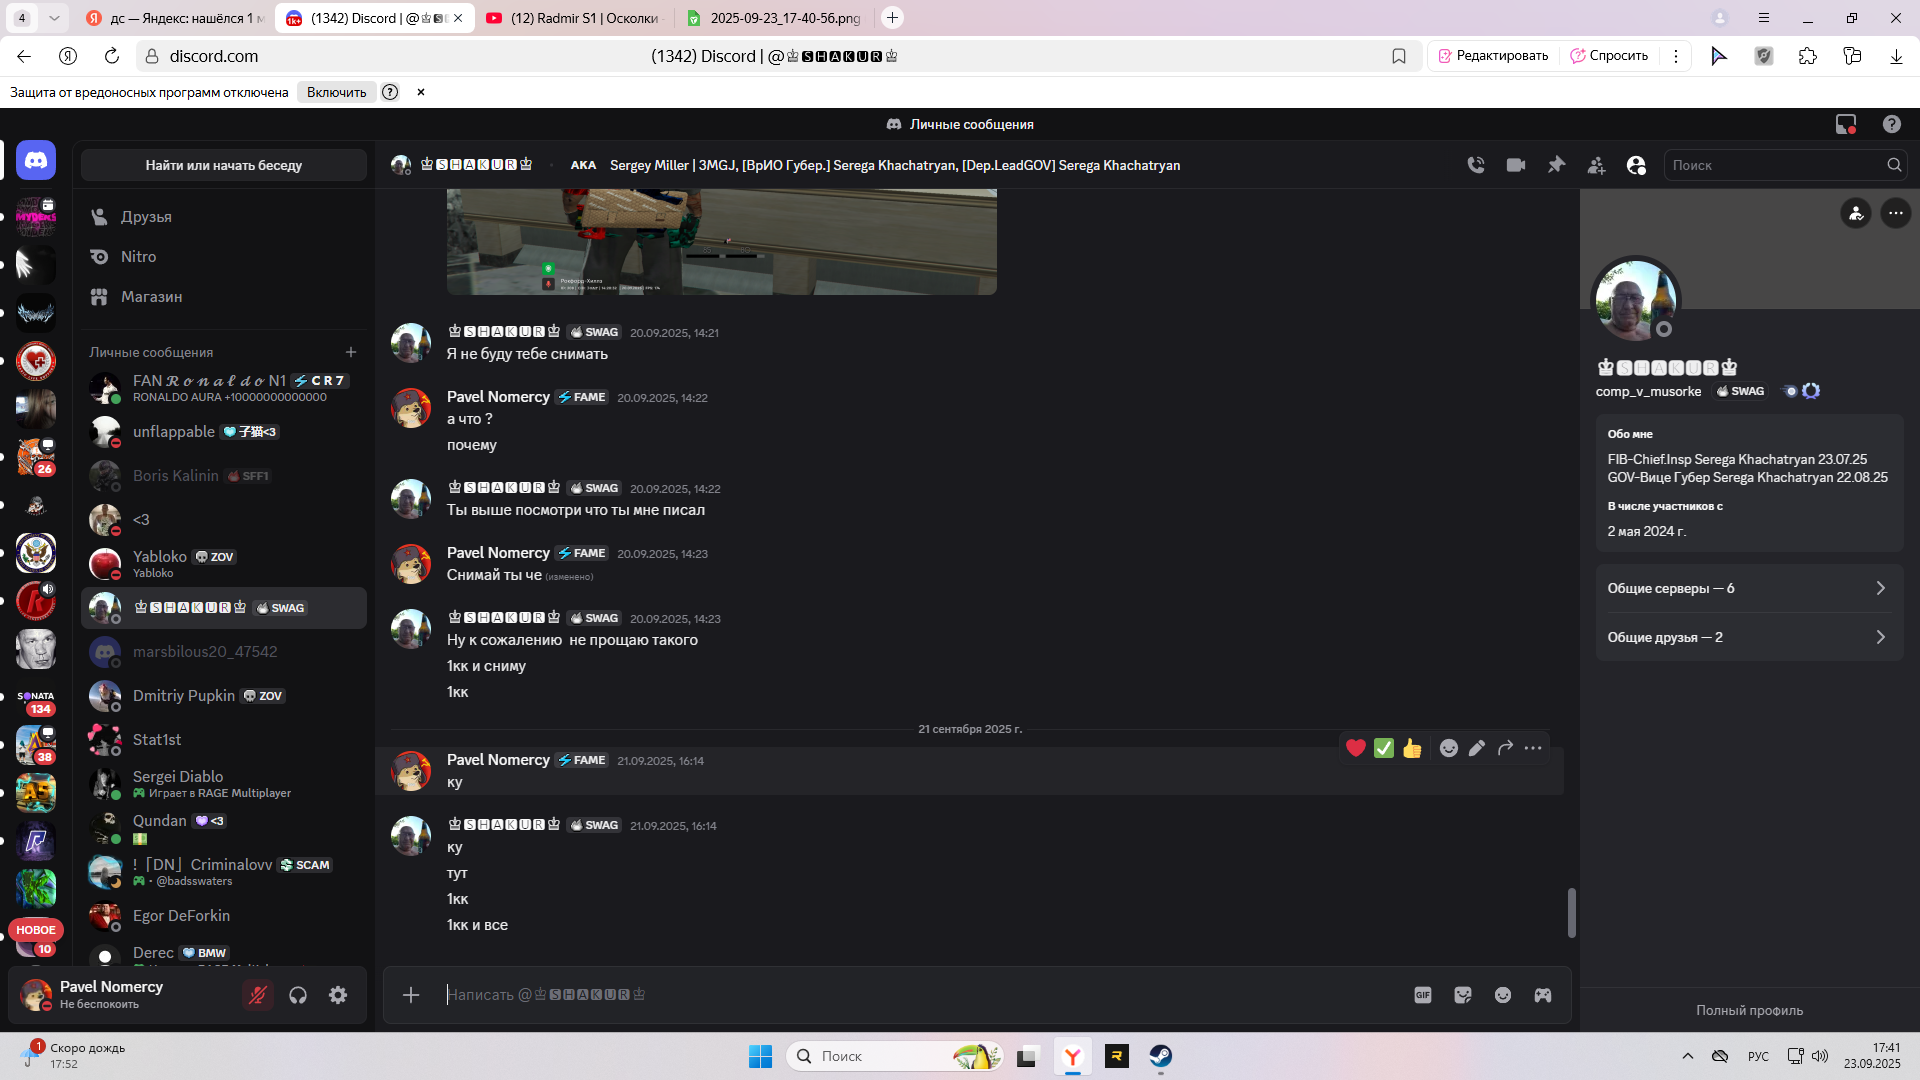Click the chat scrollbar thumb

(1571, 912)
